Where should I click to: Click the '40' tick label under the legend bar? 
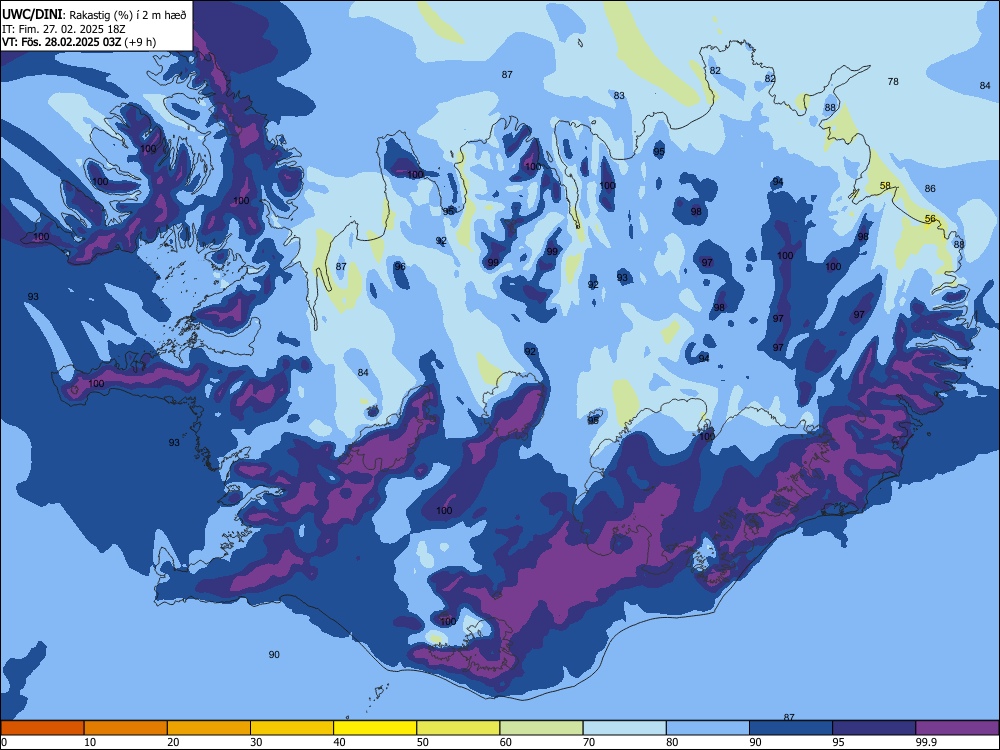340,742
